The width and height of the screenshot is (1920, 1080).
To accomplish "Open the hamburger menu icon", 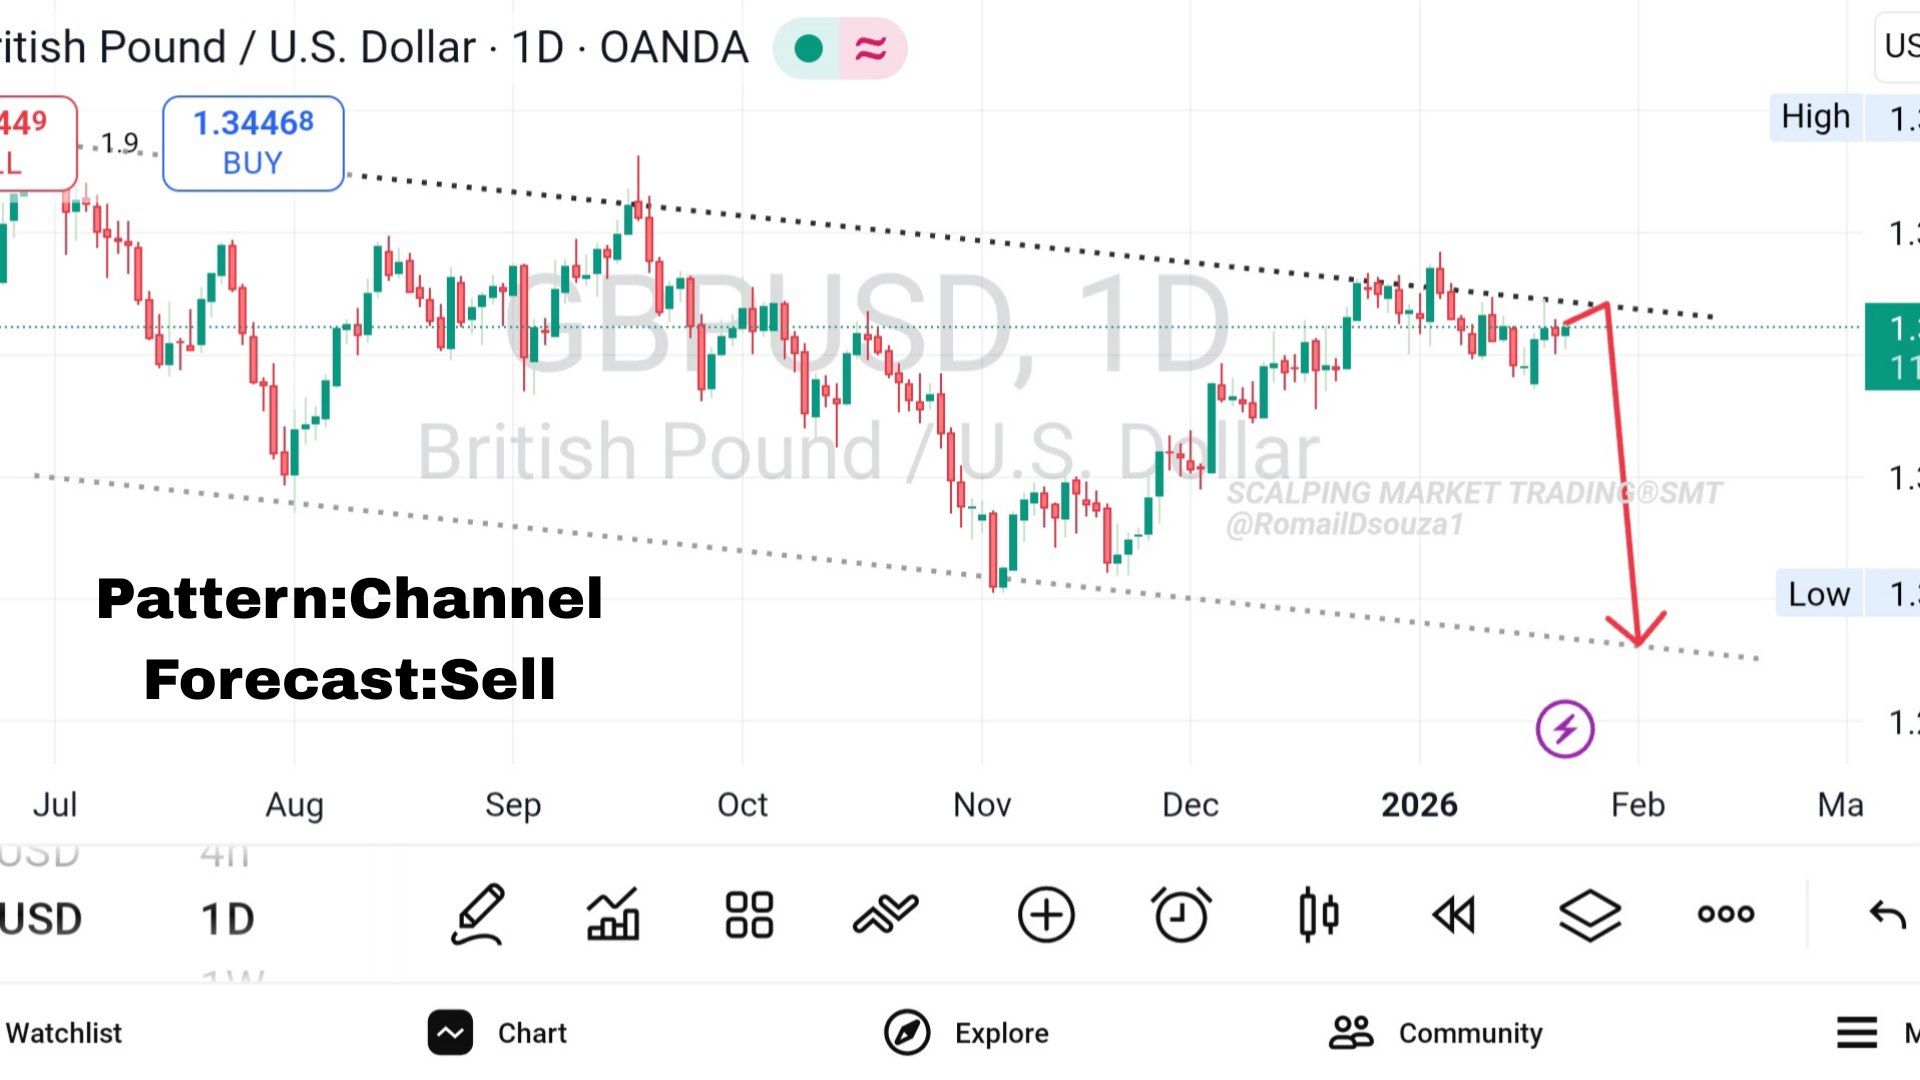I will (1857, 1033).
